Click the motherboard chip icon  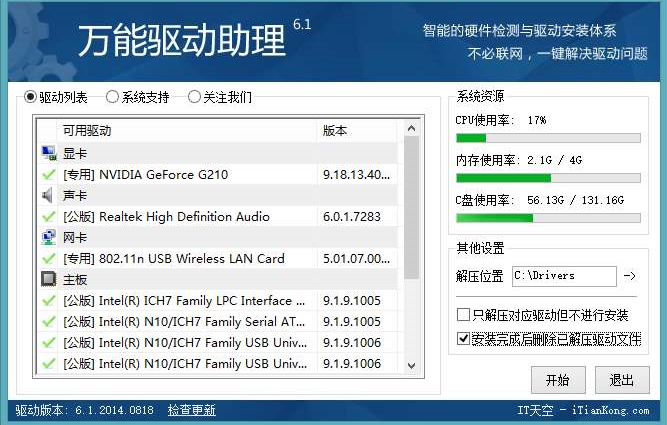coord(48,279)
